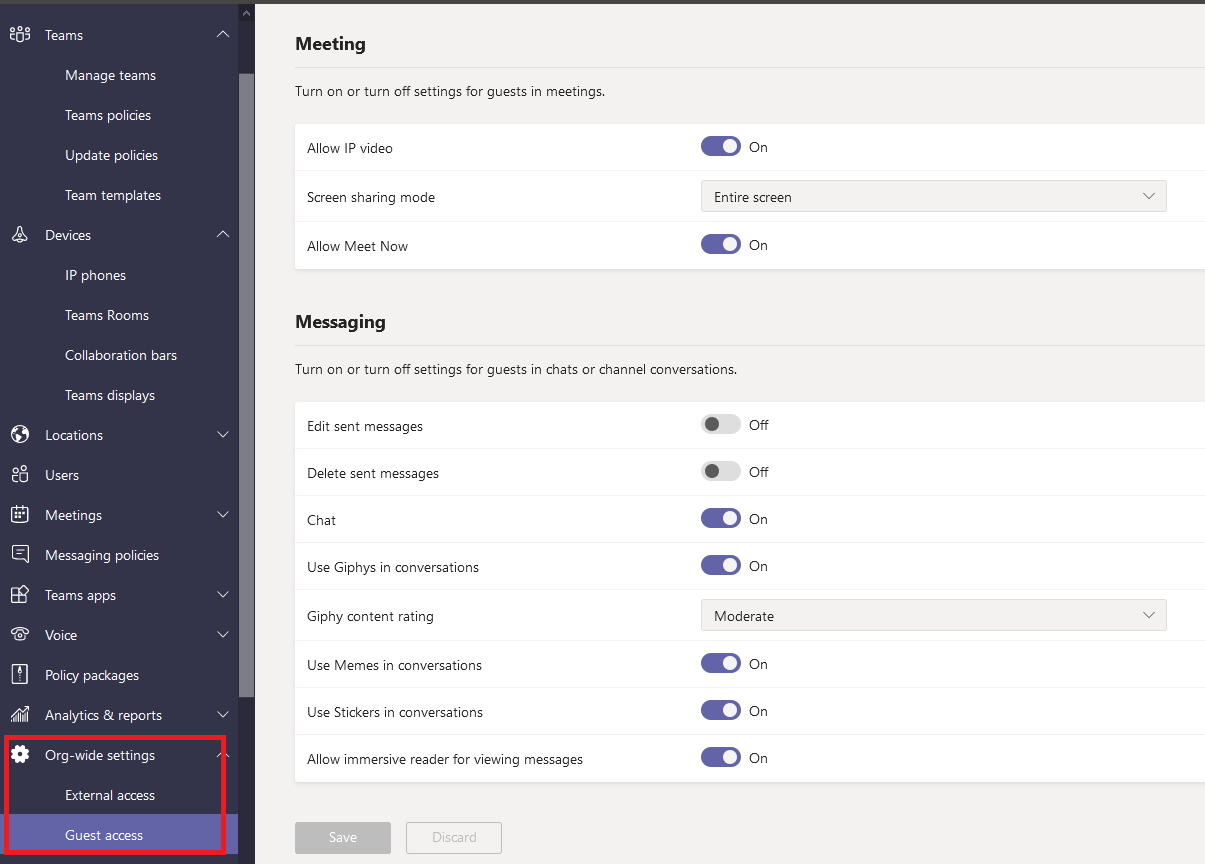Click the Users icon in sidebar

click(20, 475)
